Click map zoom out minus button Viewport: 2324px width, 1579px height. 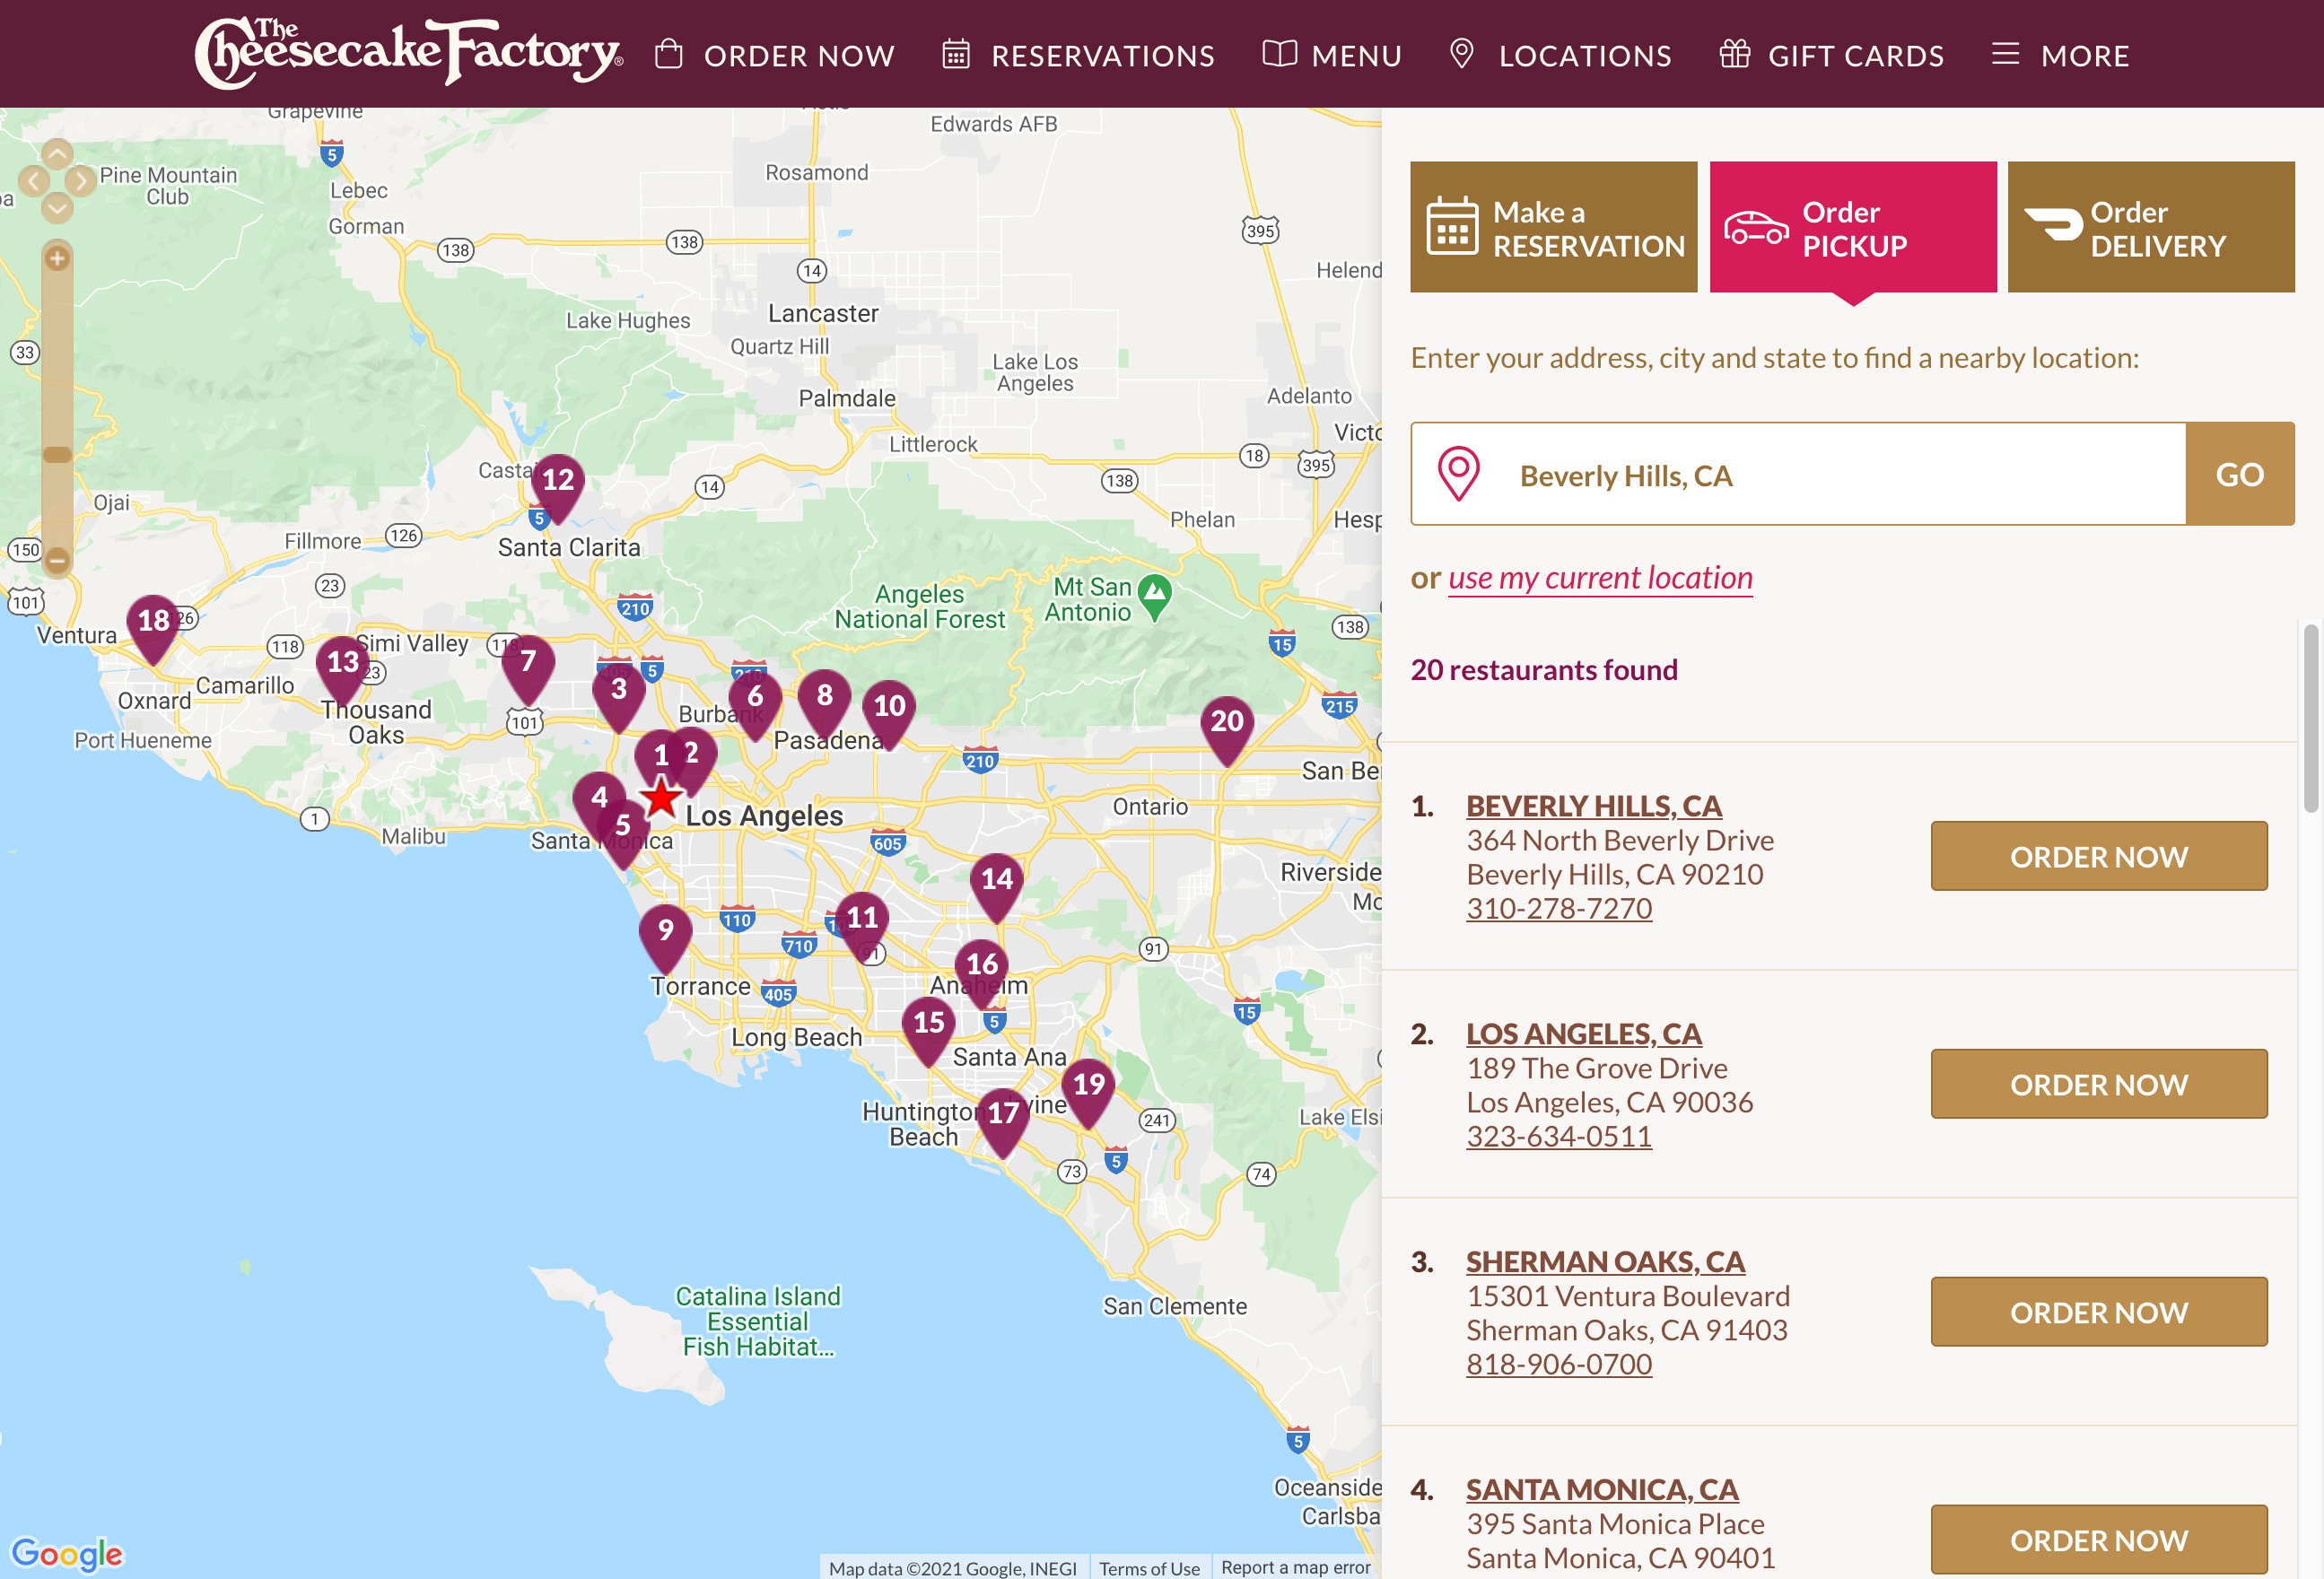(57, 561)
